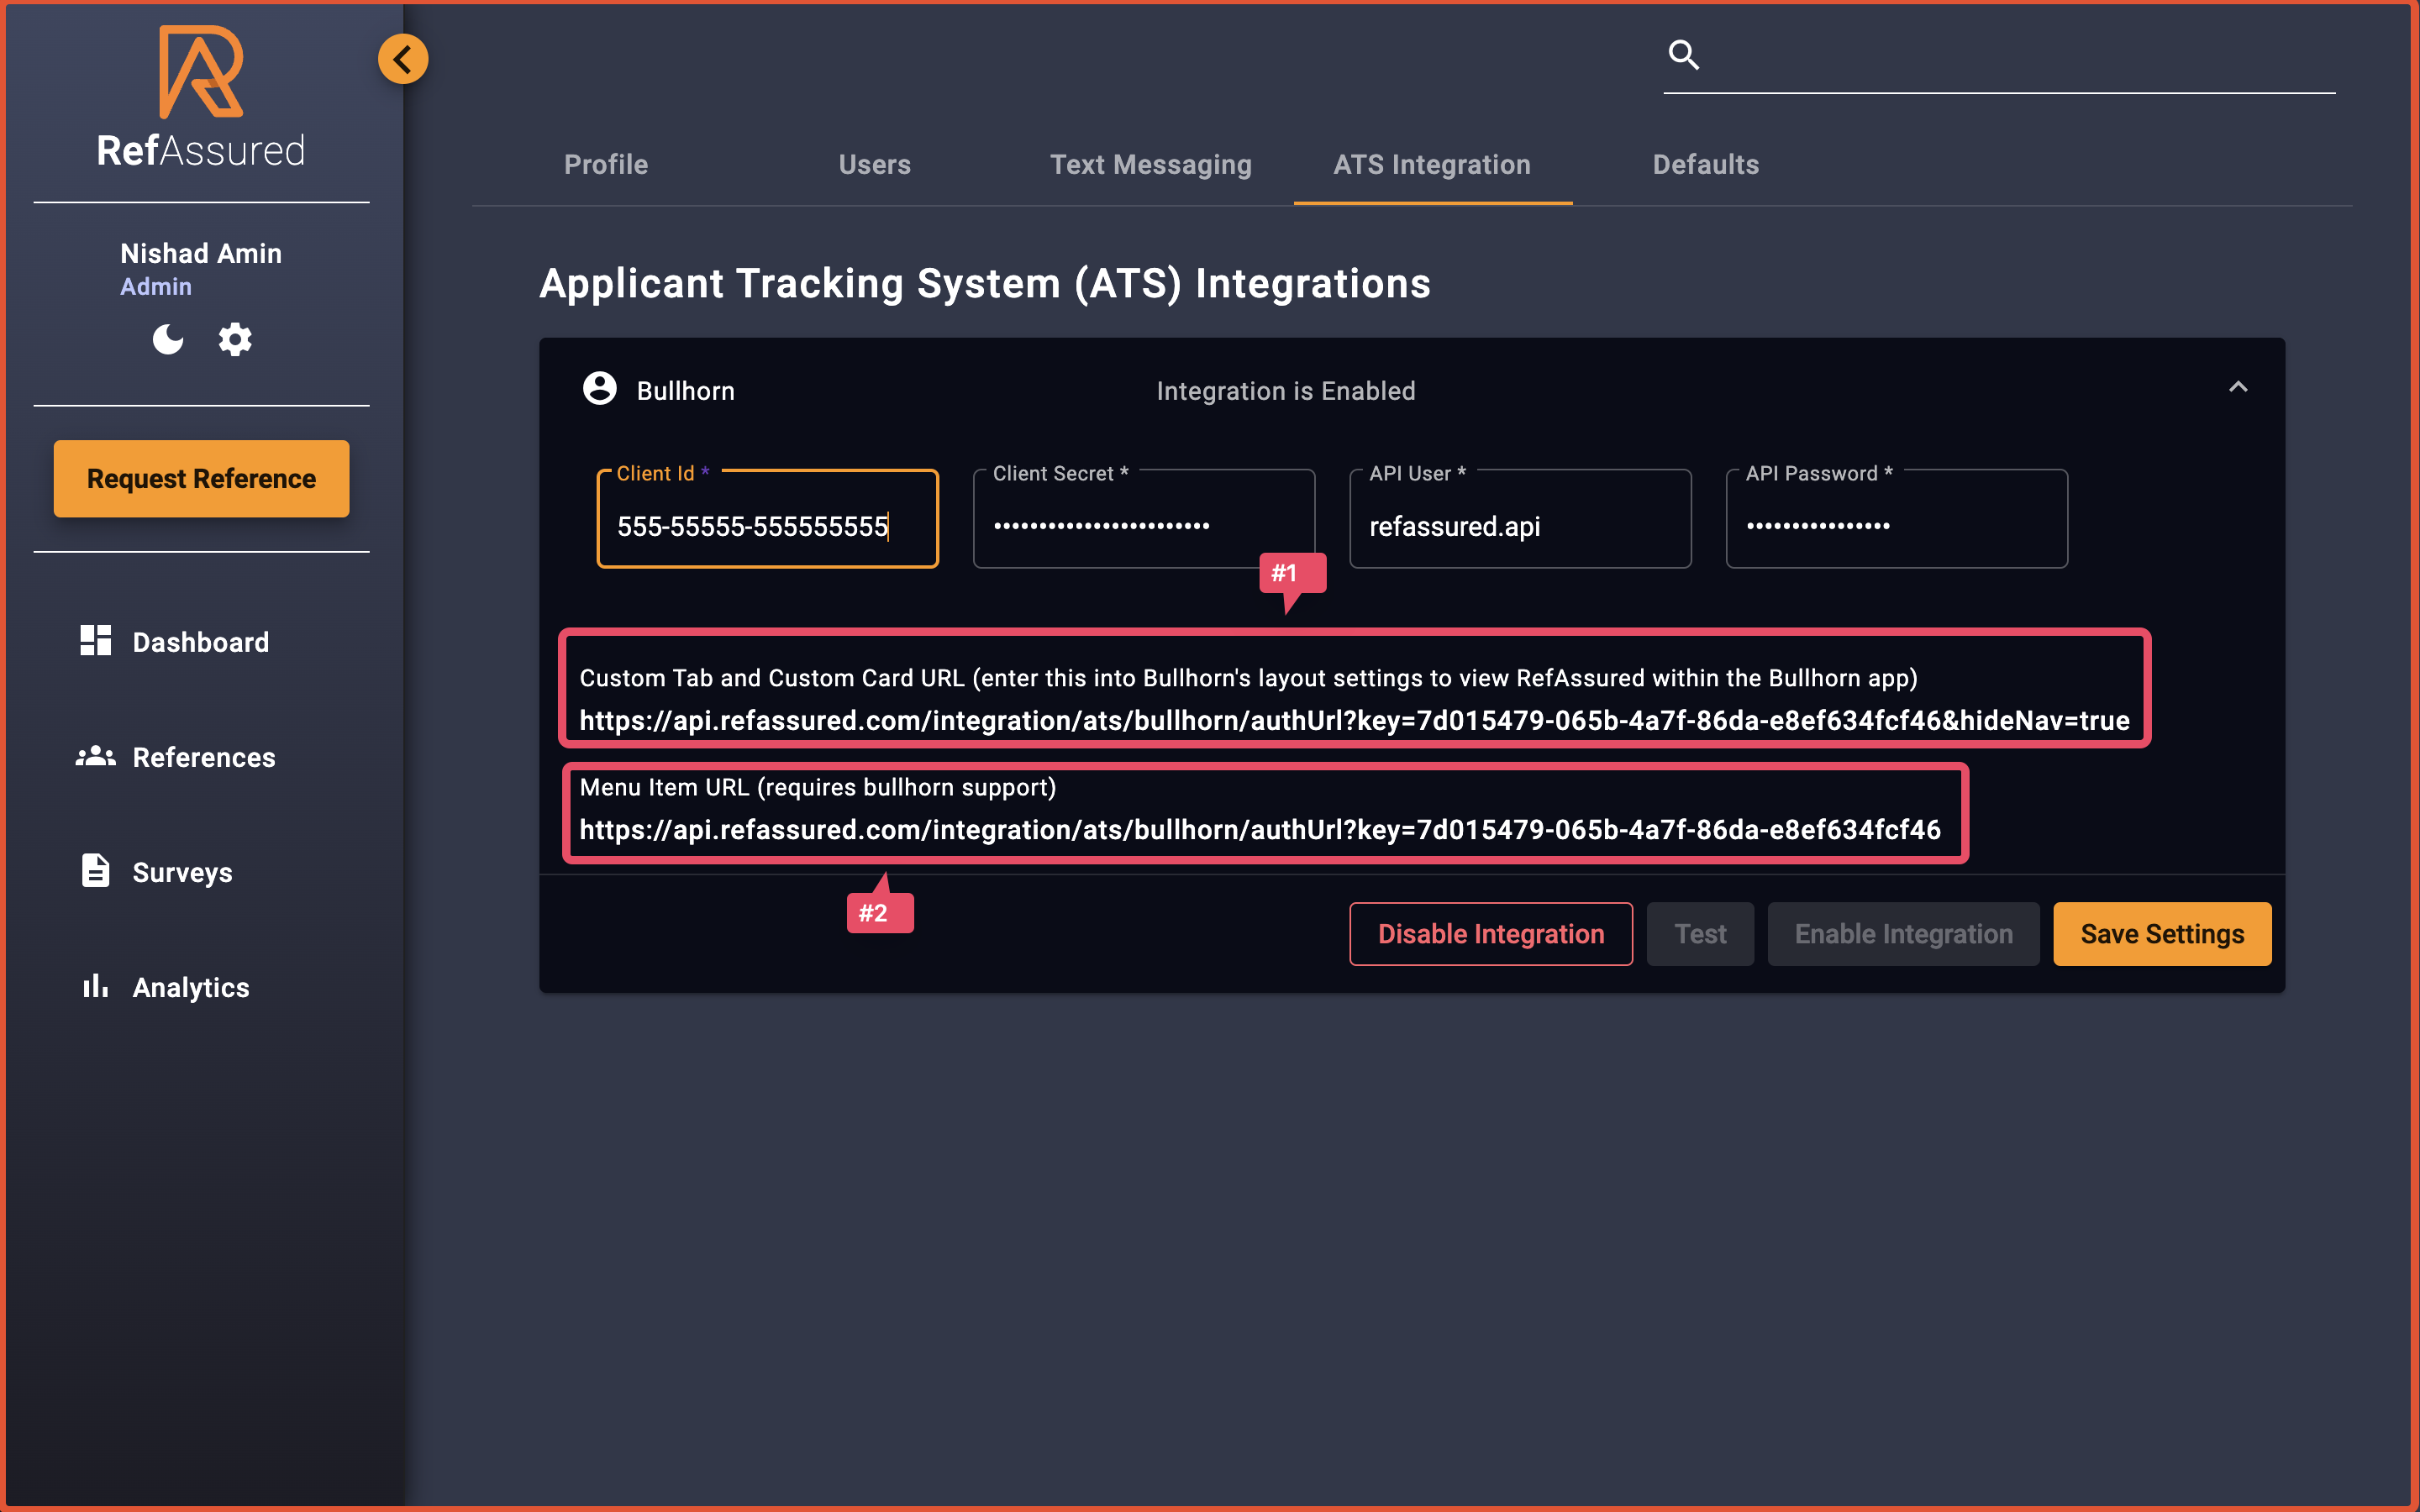Open the Analytics section
Image resolution: width=2420 pixels, height=1512 pixels.
(190, 986)
